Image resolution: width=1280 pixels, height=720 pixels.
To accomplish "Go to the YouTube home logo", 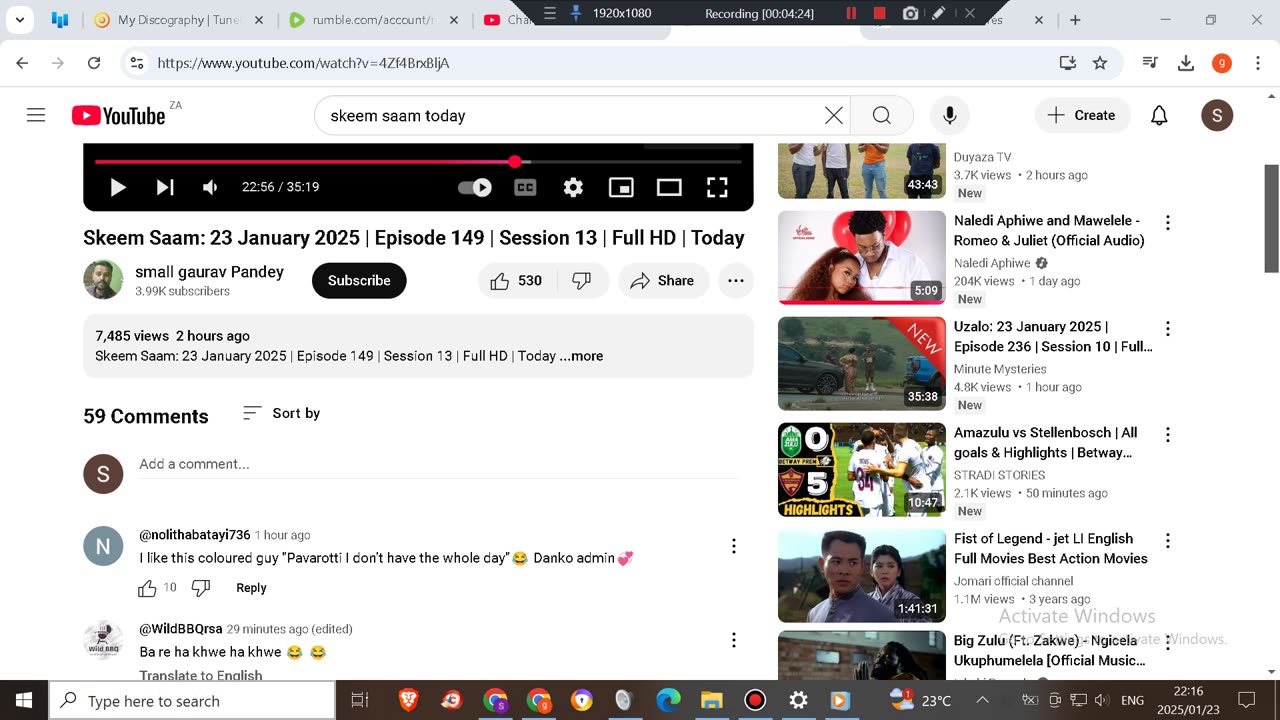I will (x=119, y=116).
